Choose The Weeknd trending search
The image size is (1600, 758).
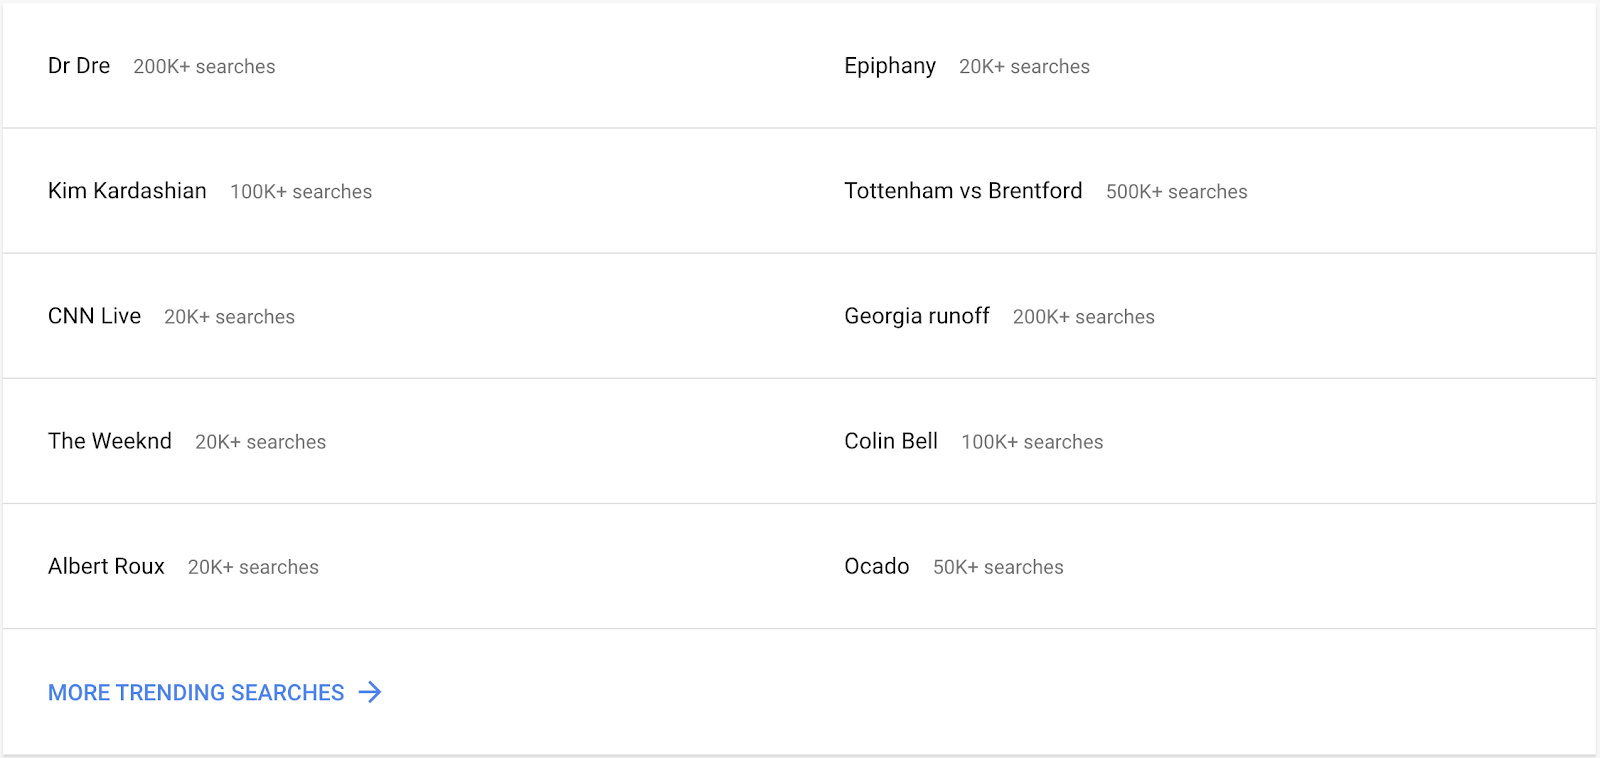[110, 441]
